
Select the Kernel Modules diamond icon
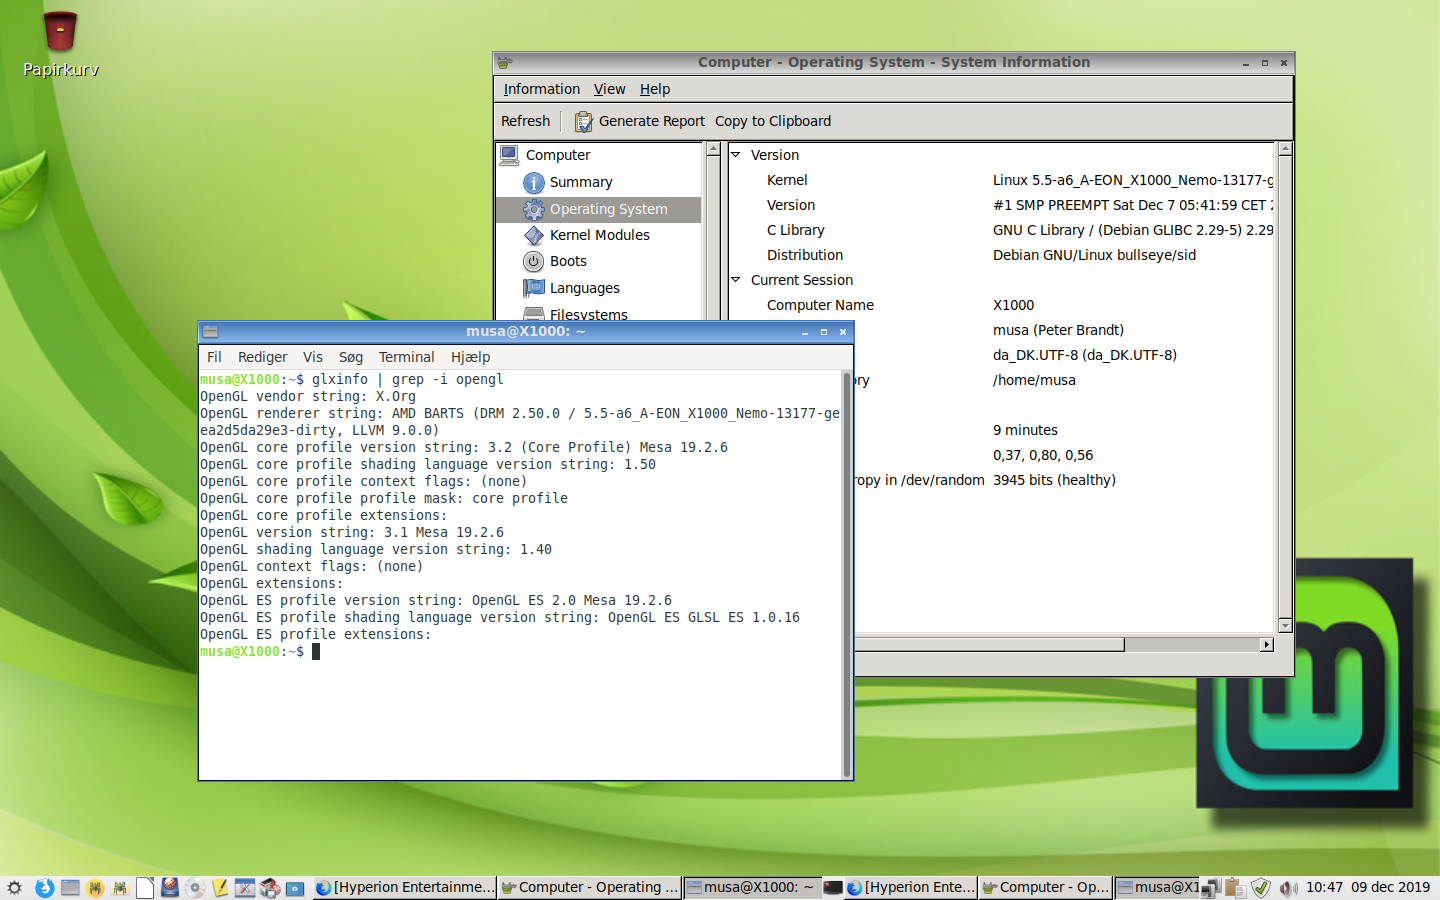(x=534, y=236)
